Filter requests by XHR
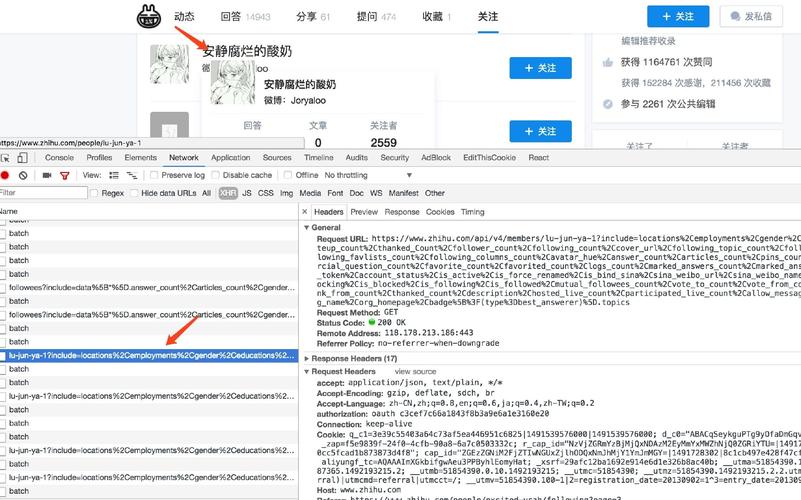The image size is (801, 500). click(x=228, y=193)
